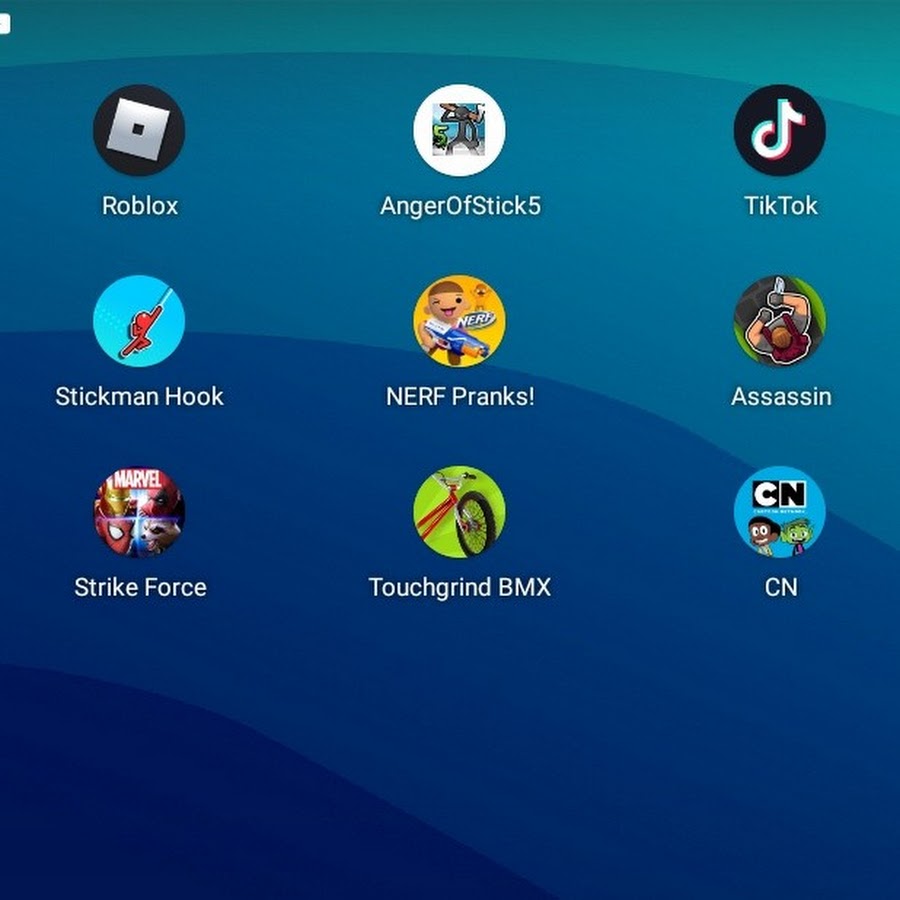Open the Assassin game icon
Viewport: 900px width, 900px height.
coord(779,321)
